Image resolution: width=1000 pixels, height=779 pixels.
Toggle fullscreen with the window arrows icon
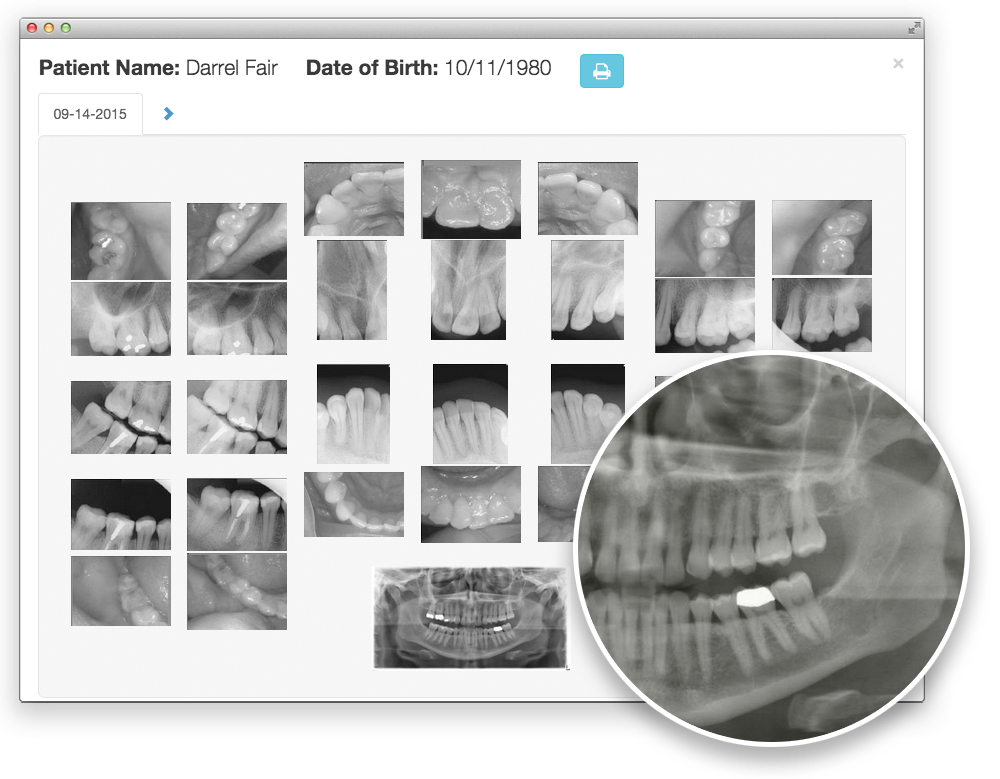click(x=915, y=27)
